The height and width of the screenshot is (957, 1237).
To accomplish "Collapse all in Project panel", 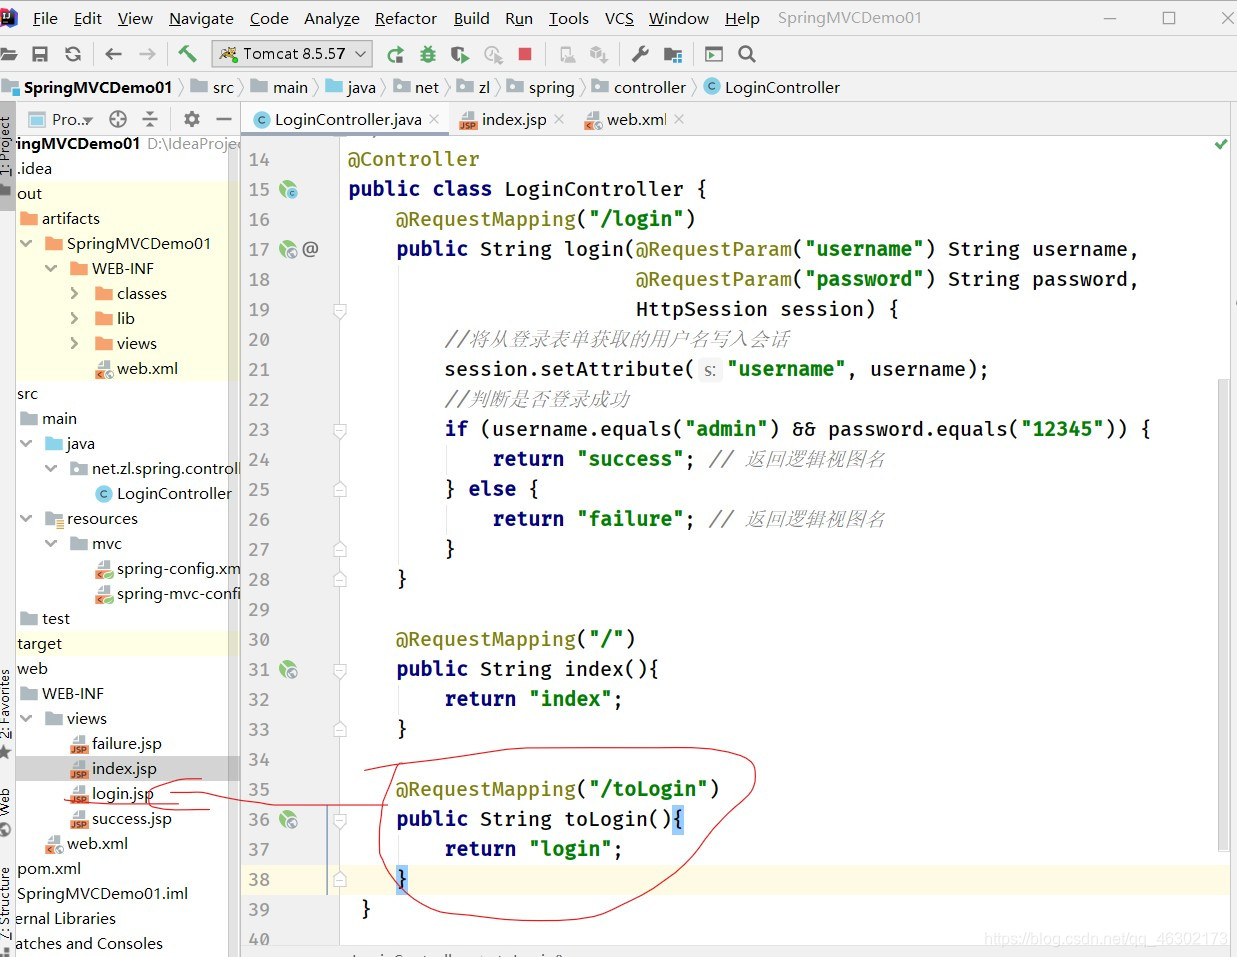I will tap(150, 119).
